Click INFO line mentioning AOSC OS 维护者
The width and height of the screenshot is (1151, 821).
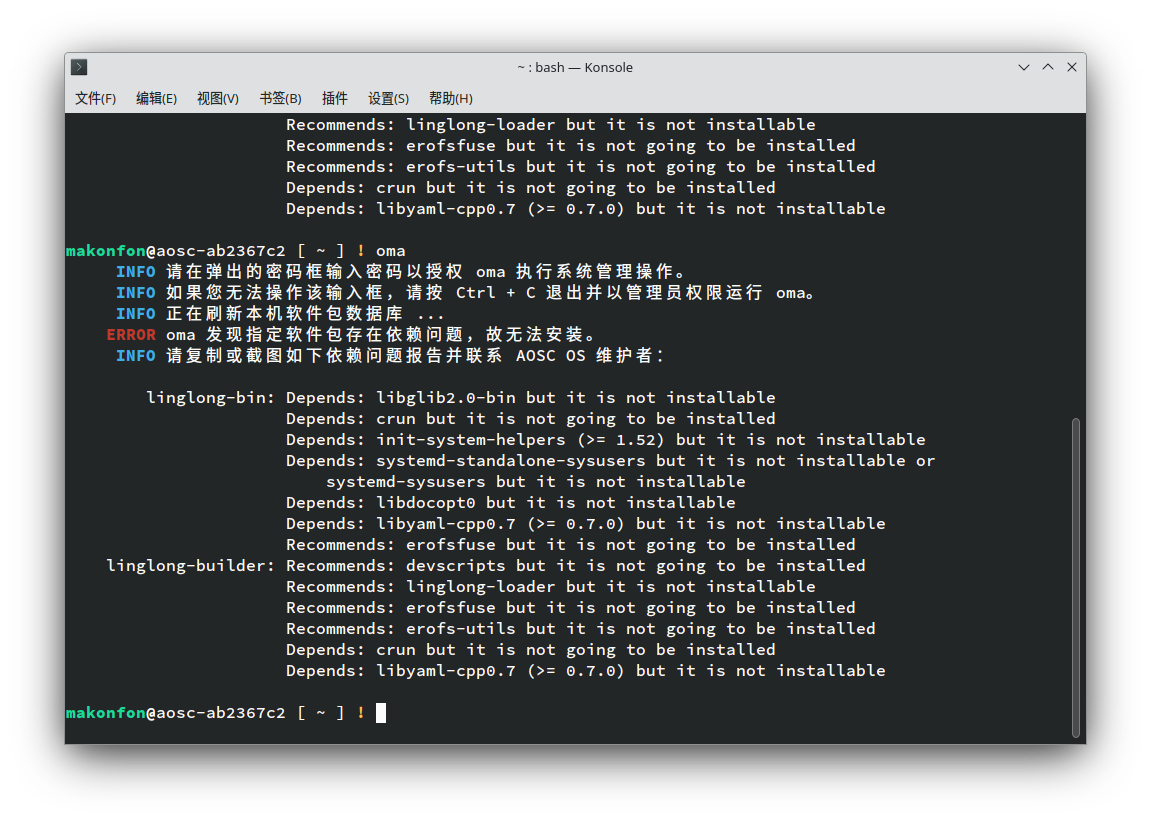point(390,356)
